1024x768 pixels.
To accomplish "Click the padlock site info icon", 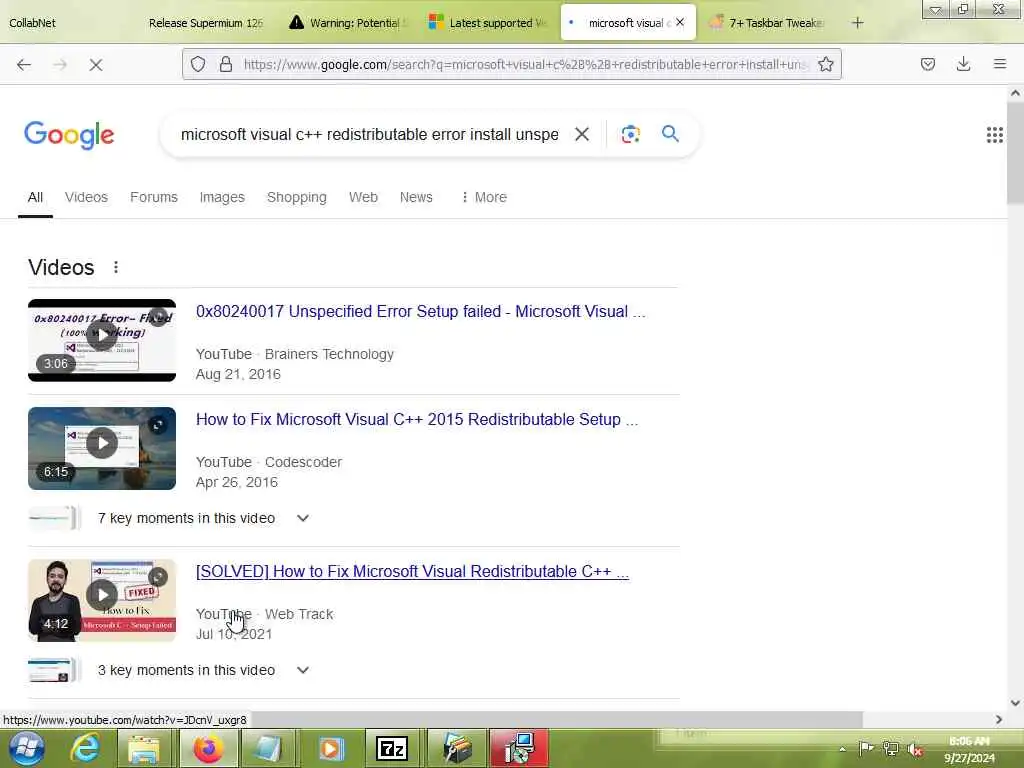I will (x=226, y=64).
